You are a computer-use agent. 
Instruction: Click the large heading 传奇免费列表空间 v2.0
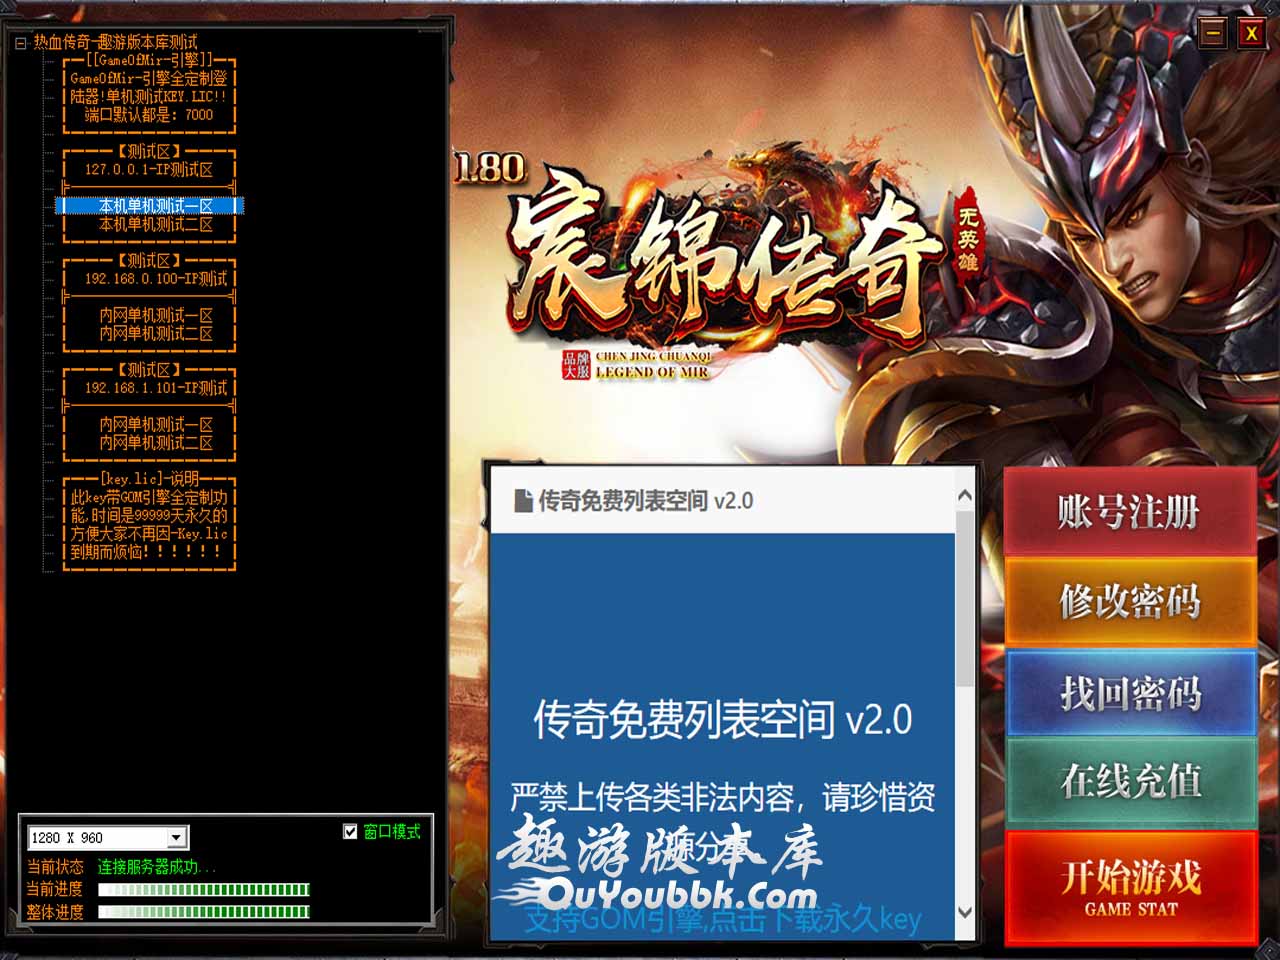[x=722, y=719]
